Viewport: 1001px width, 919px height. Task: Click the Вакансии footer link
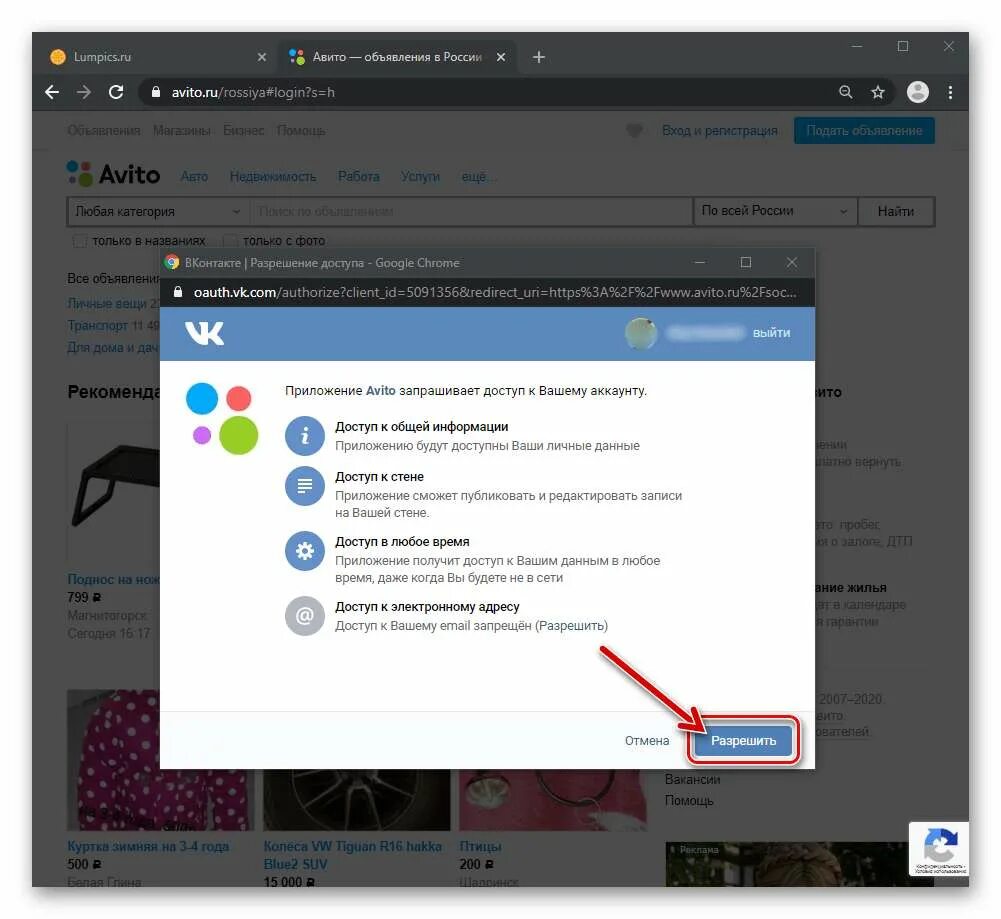point(692,779)
